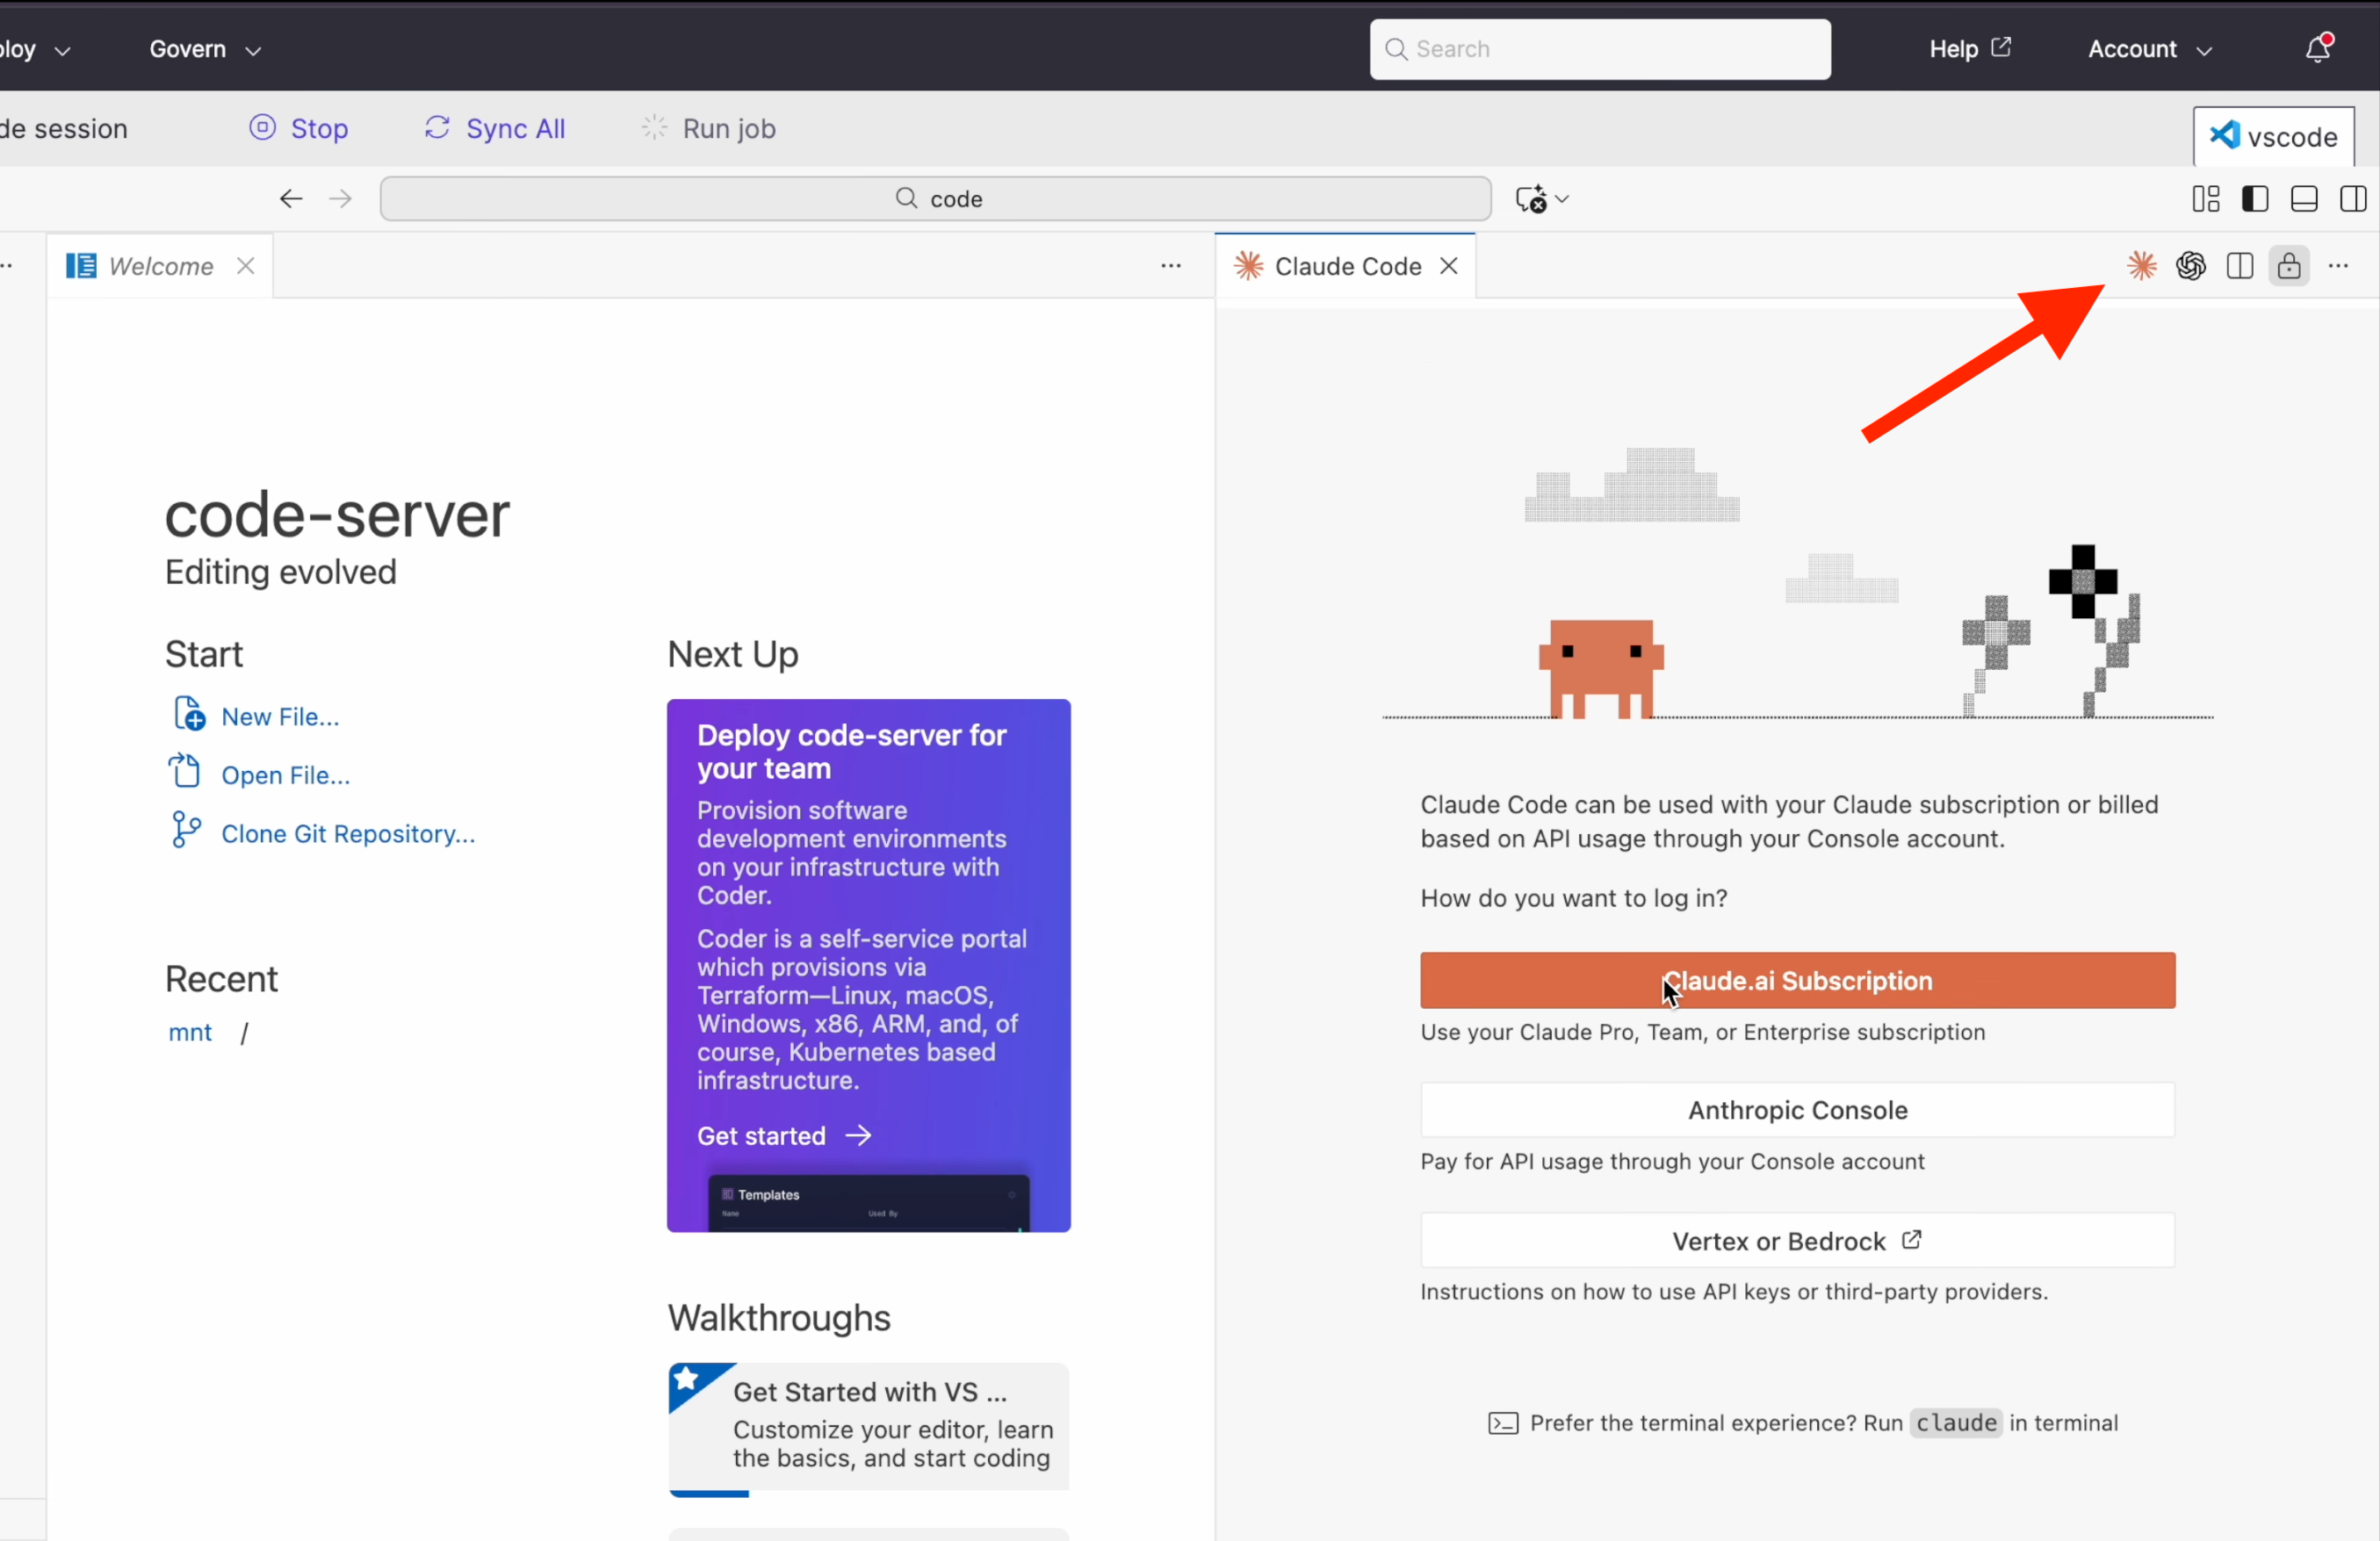The image size is (2380, 1541).
Task: Expand the Copilot status dropdown chevron
Action: [x=1562, y=199]
